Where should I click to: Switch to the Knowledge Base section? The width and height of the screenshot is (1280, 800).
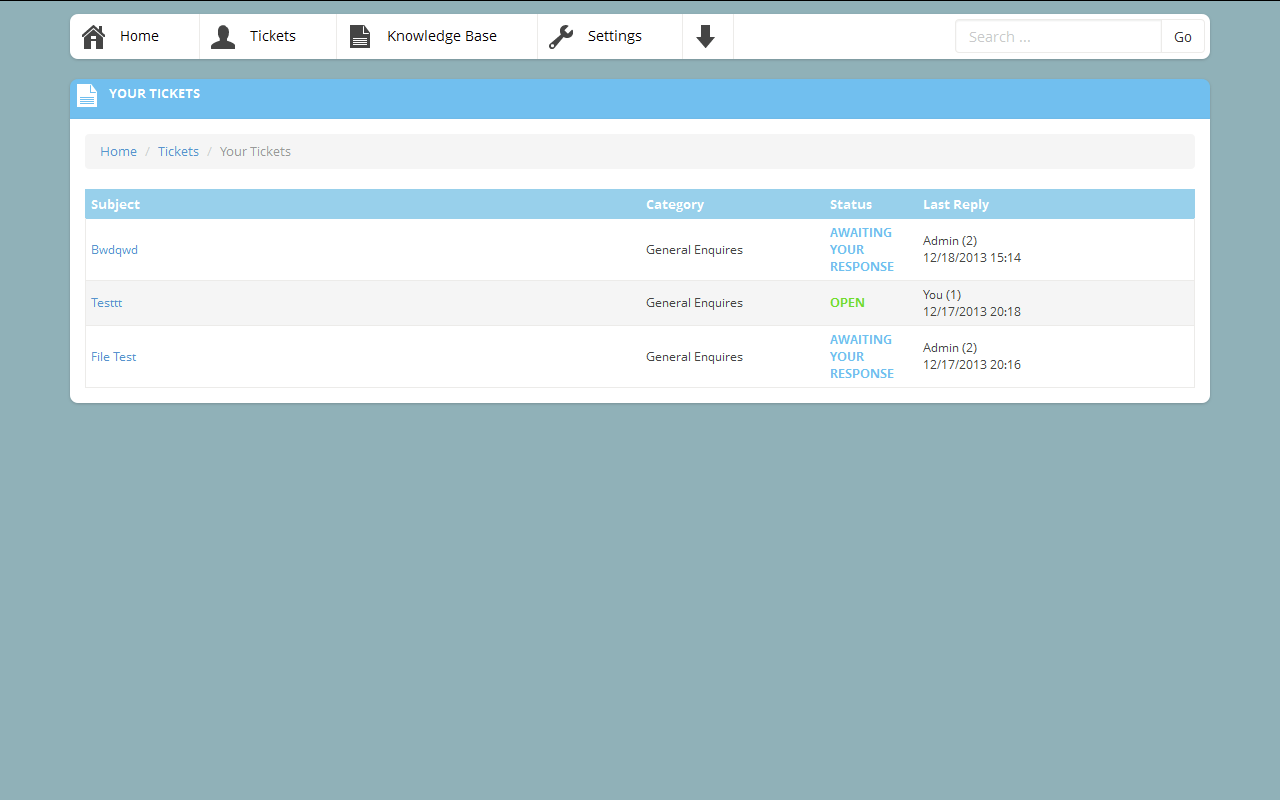pos(443,35)
